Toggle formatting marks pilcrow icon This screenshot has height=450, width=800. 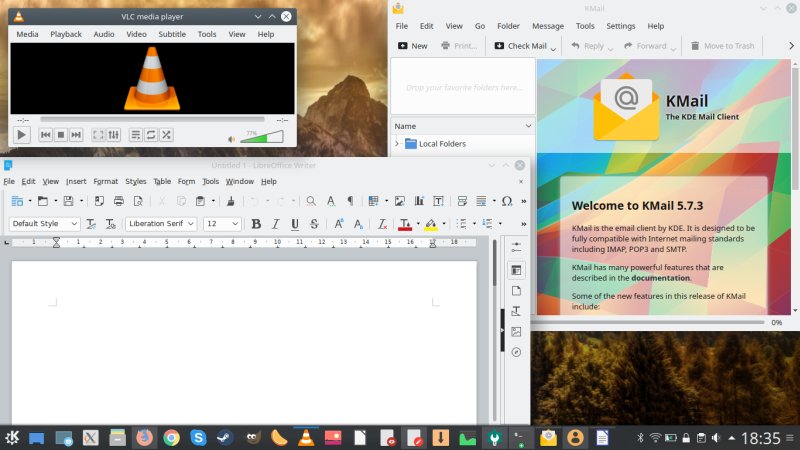coord(350,201)
